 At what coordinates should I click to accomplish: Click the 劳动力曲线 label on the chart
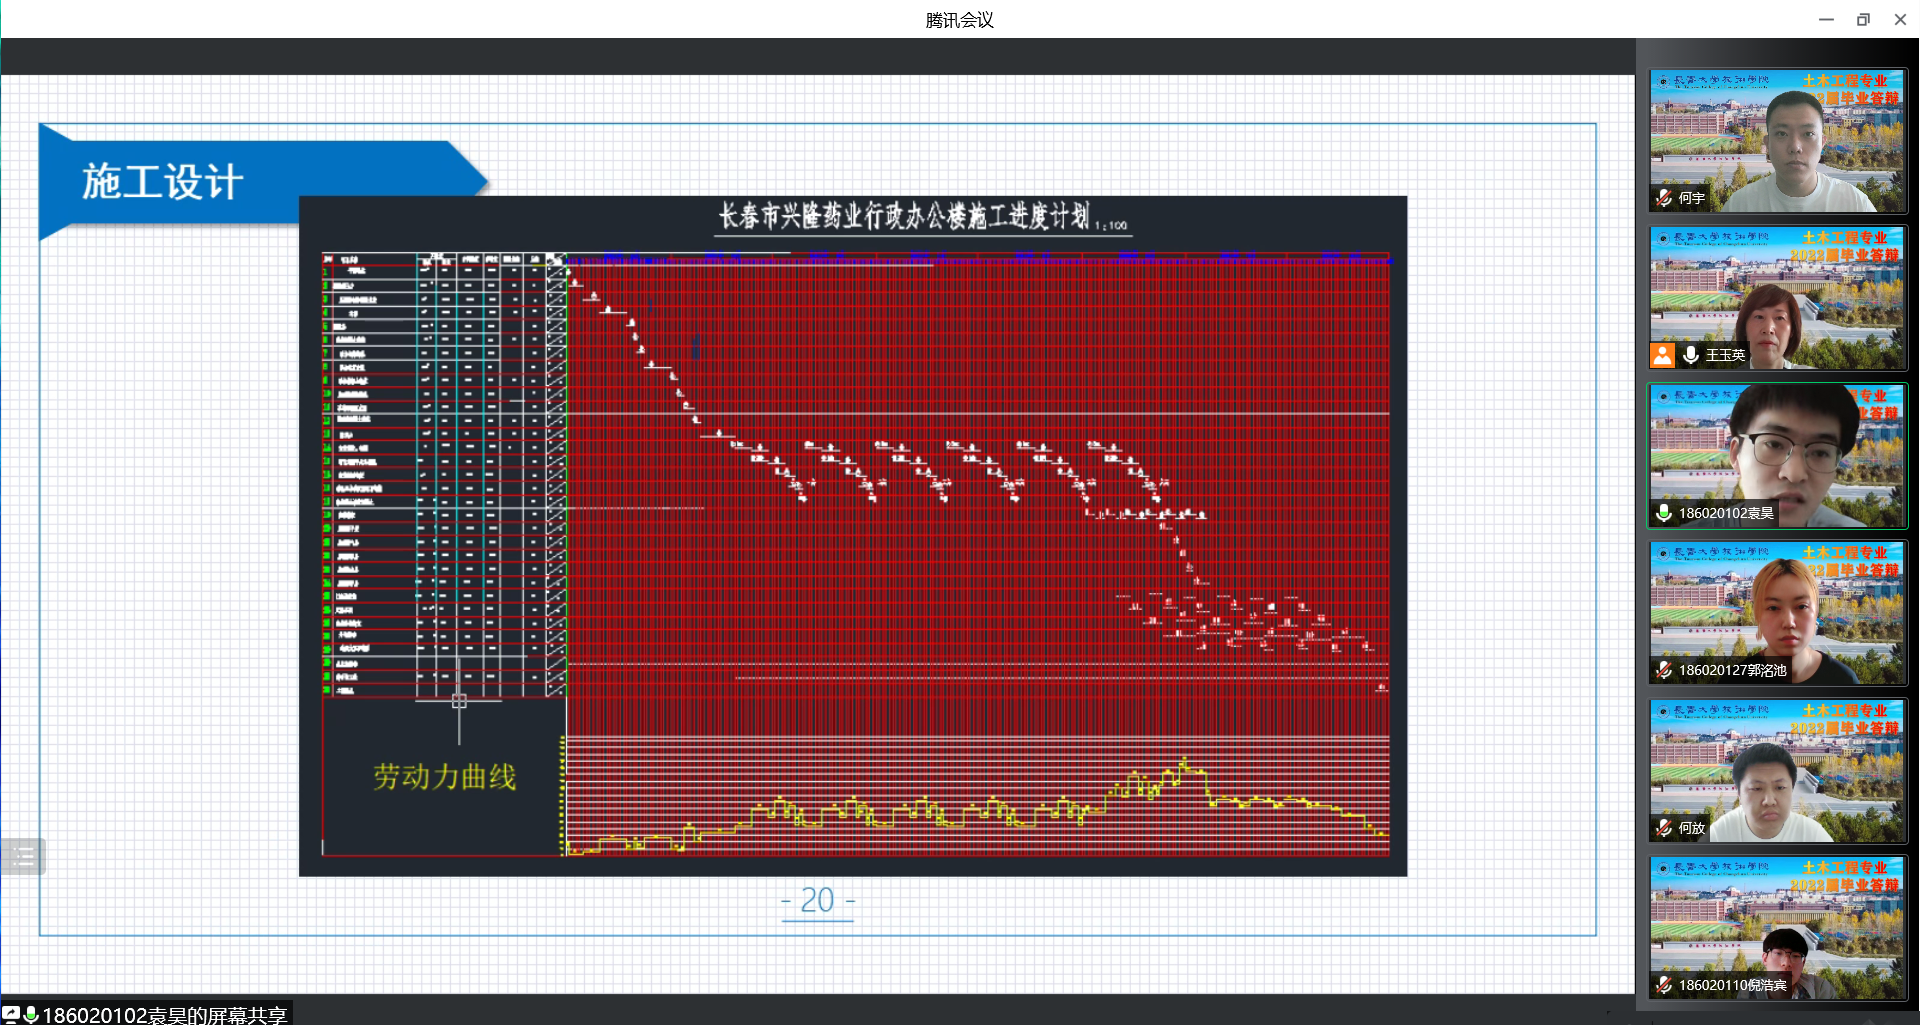click(x=444, y=776)
